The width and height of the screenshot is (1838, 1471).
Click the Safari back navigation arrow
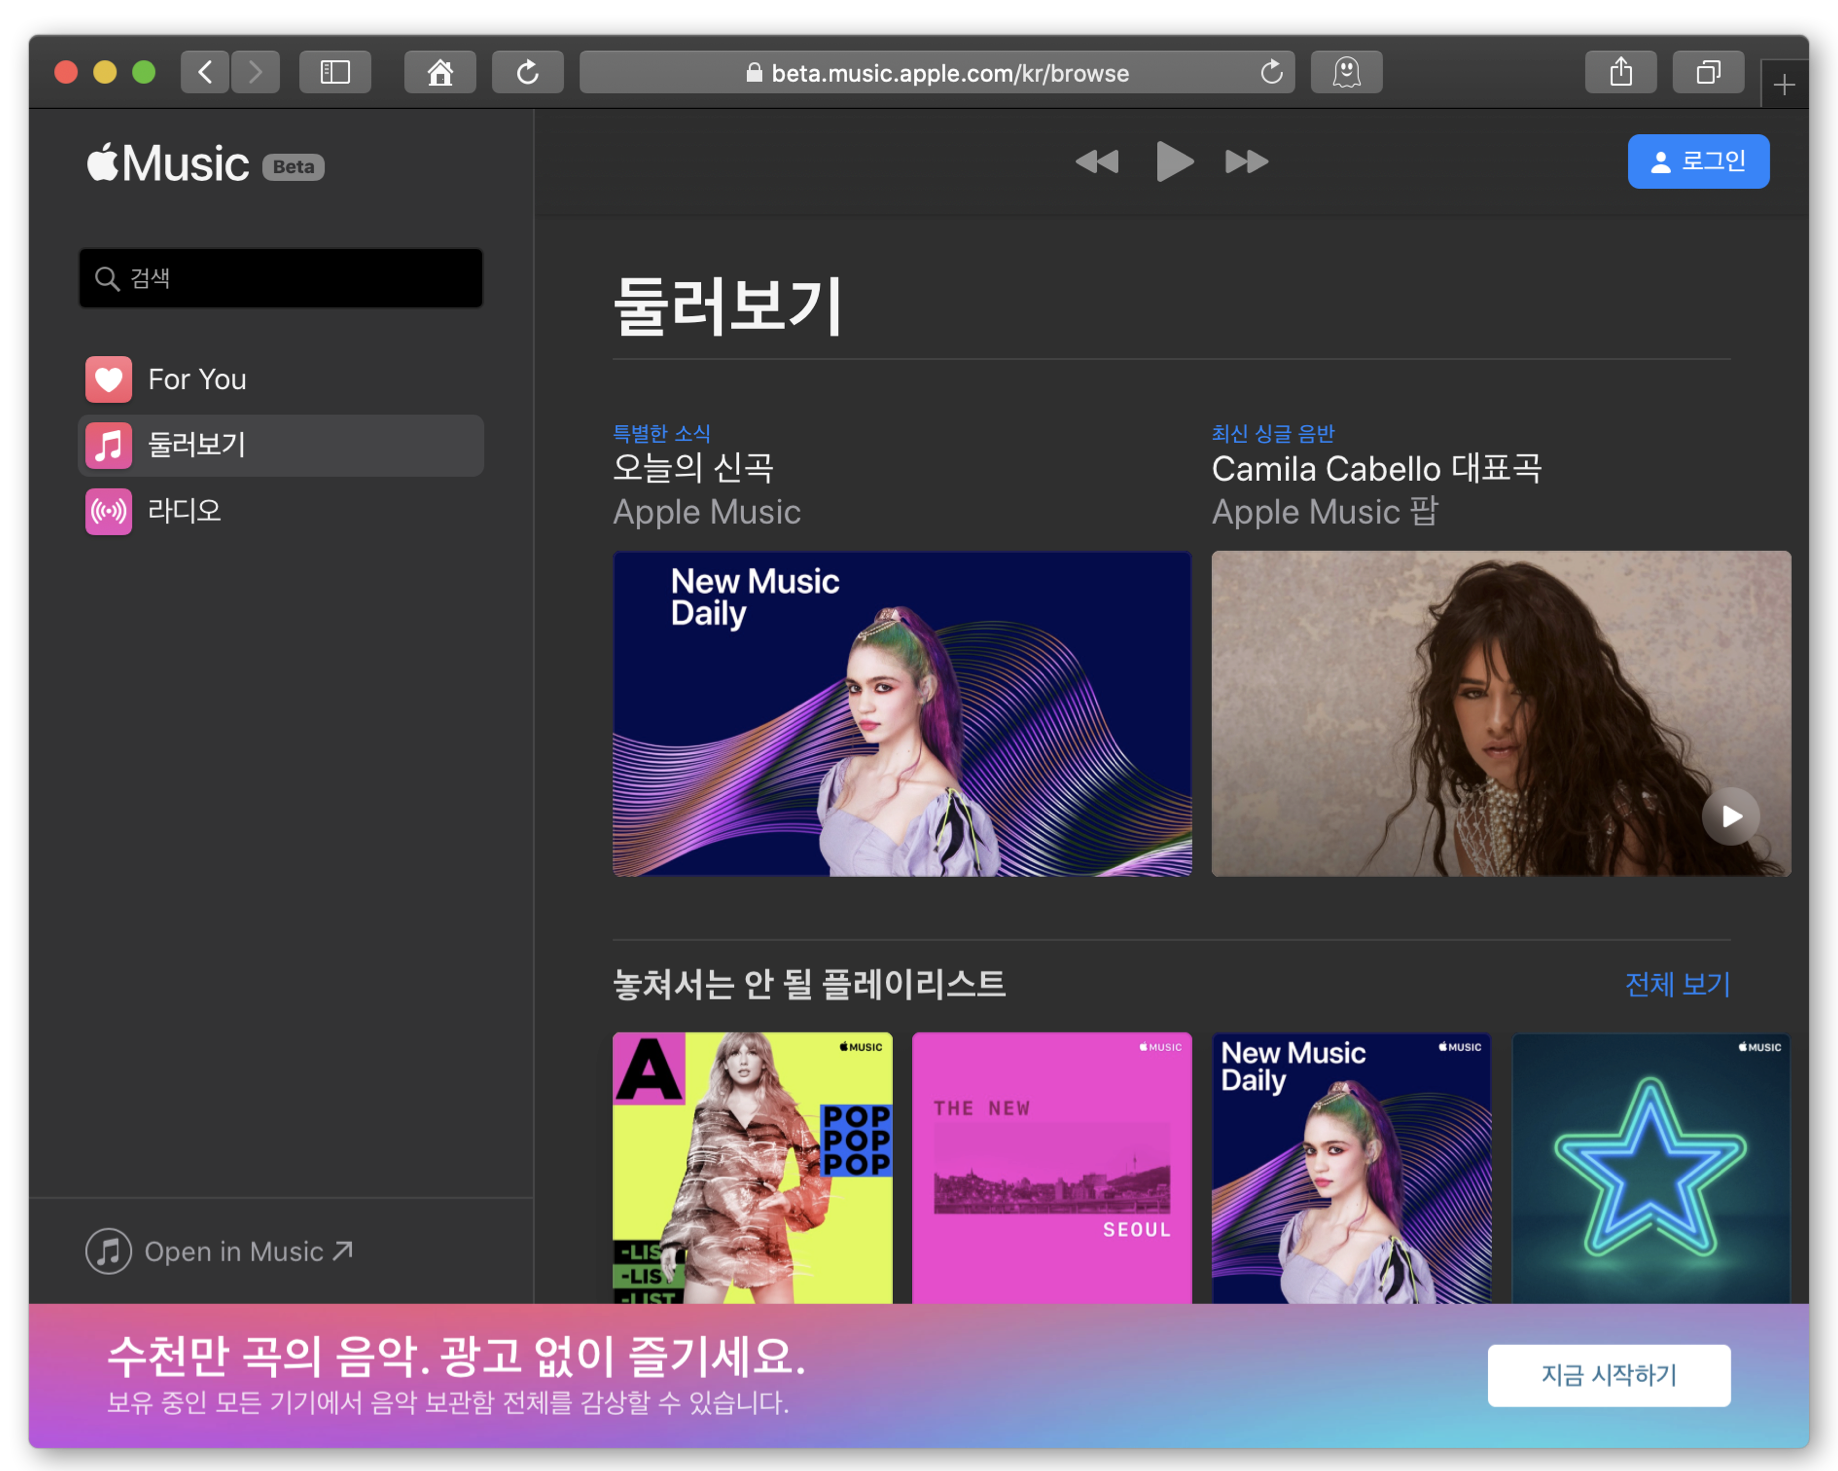click(205, 72)
